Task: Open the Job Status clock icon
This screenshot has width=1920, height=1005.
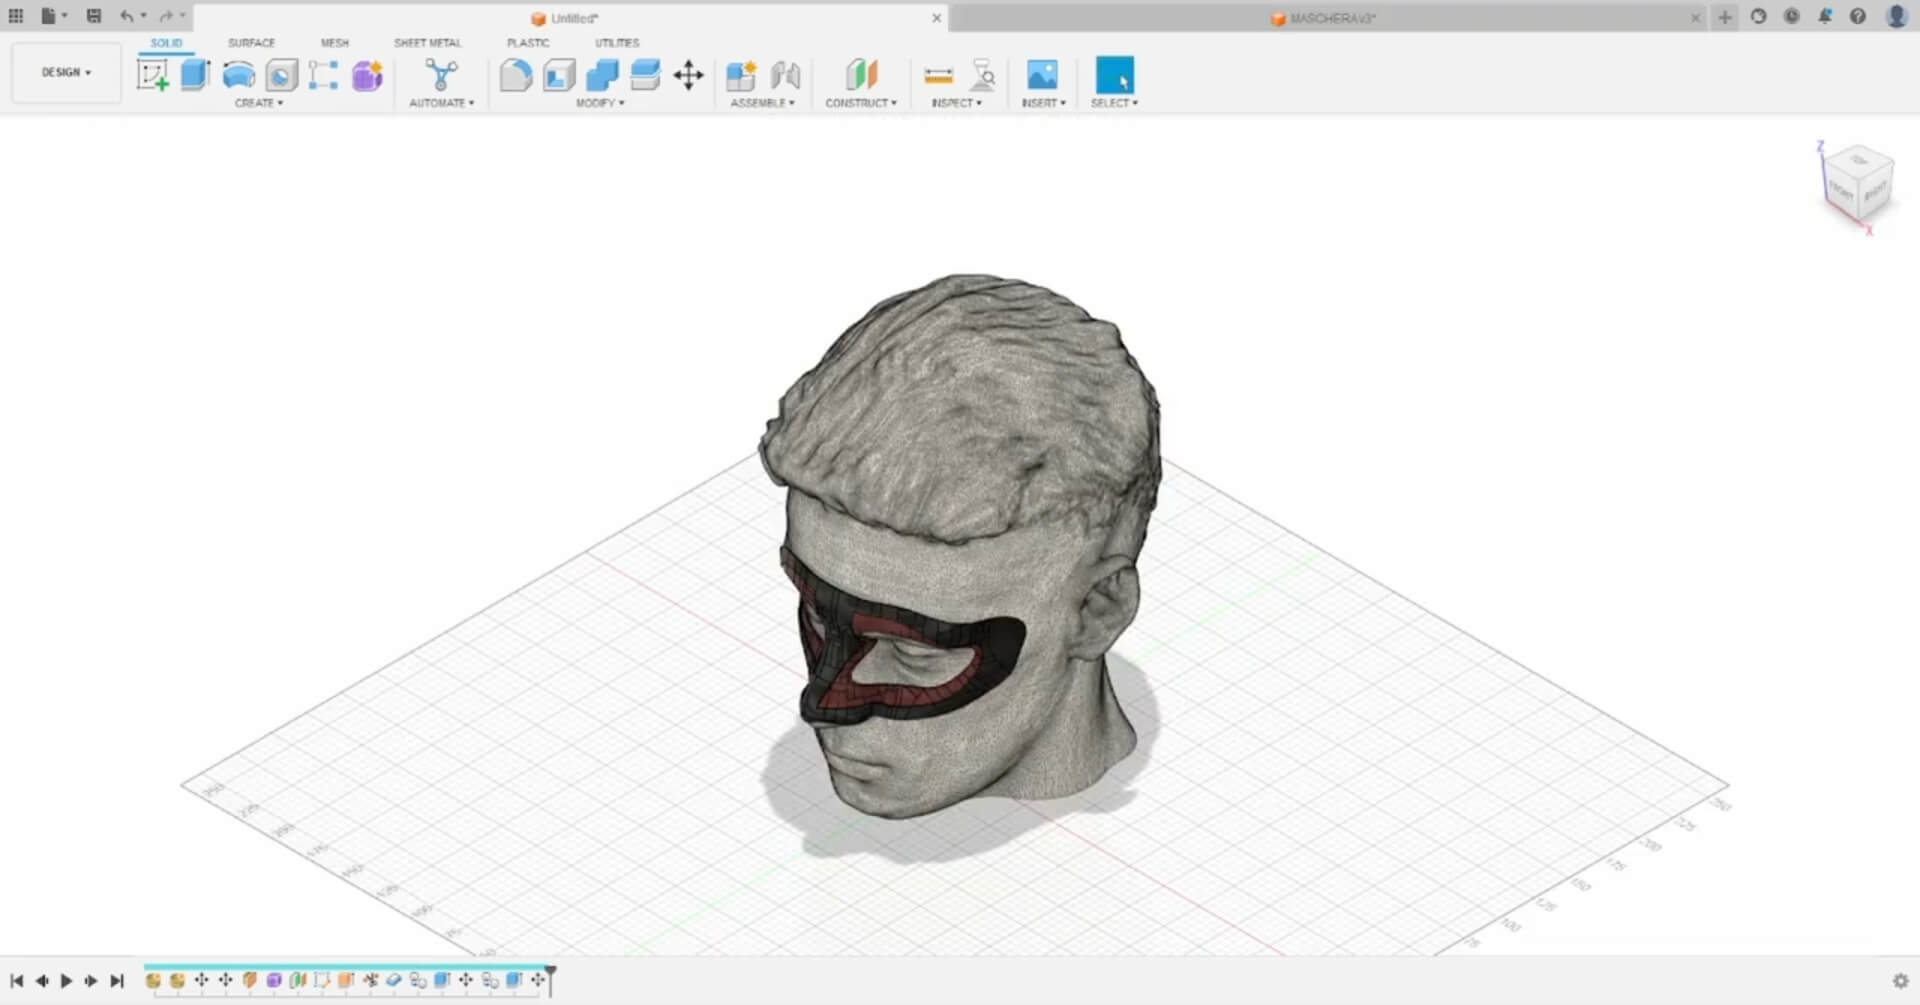Action: (x=1792, y=16)
